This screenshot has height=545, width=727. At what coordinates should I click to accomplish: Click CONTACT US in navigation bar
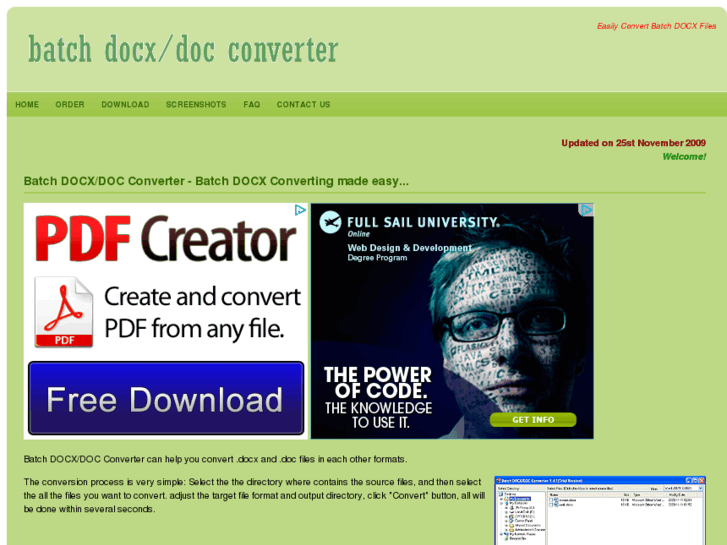[304, 104]
